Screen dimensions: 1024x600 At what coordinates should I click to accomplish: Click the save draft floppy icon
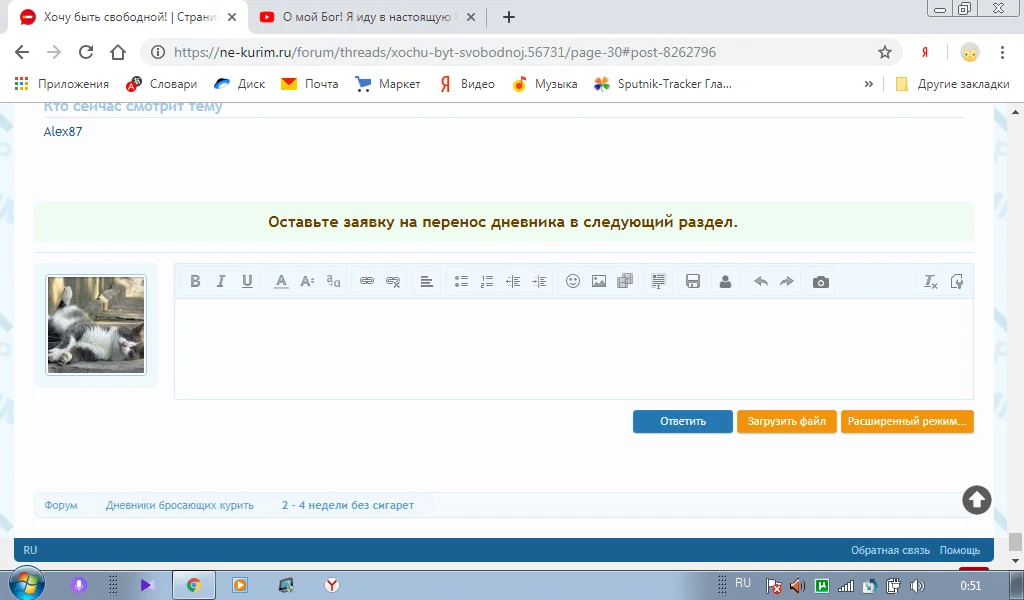click(x=692, y=282)
